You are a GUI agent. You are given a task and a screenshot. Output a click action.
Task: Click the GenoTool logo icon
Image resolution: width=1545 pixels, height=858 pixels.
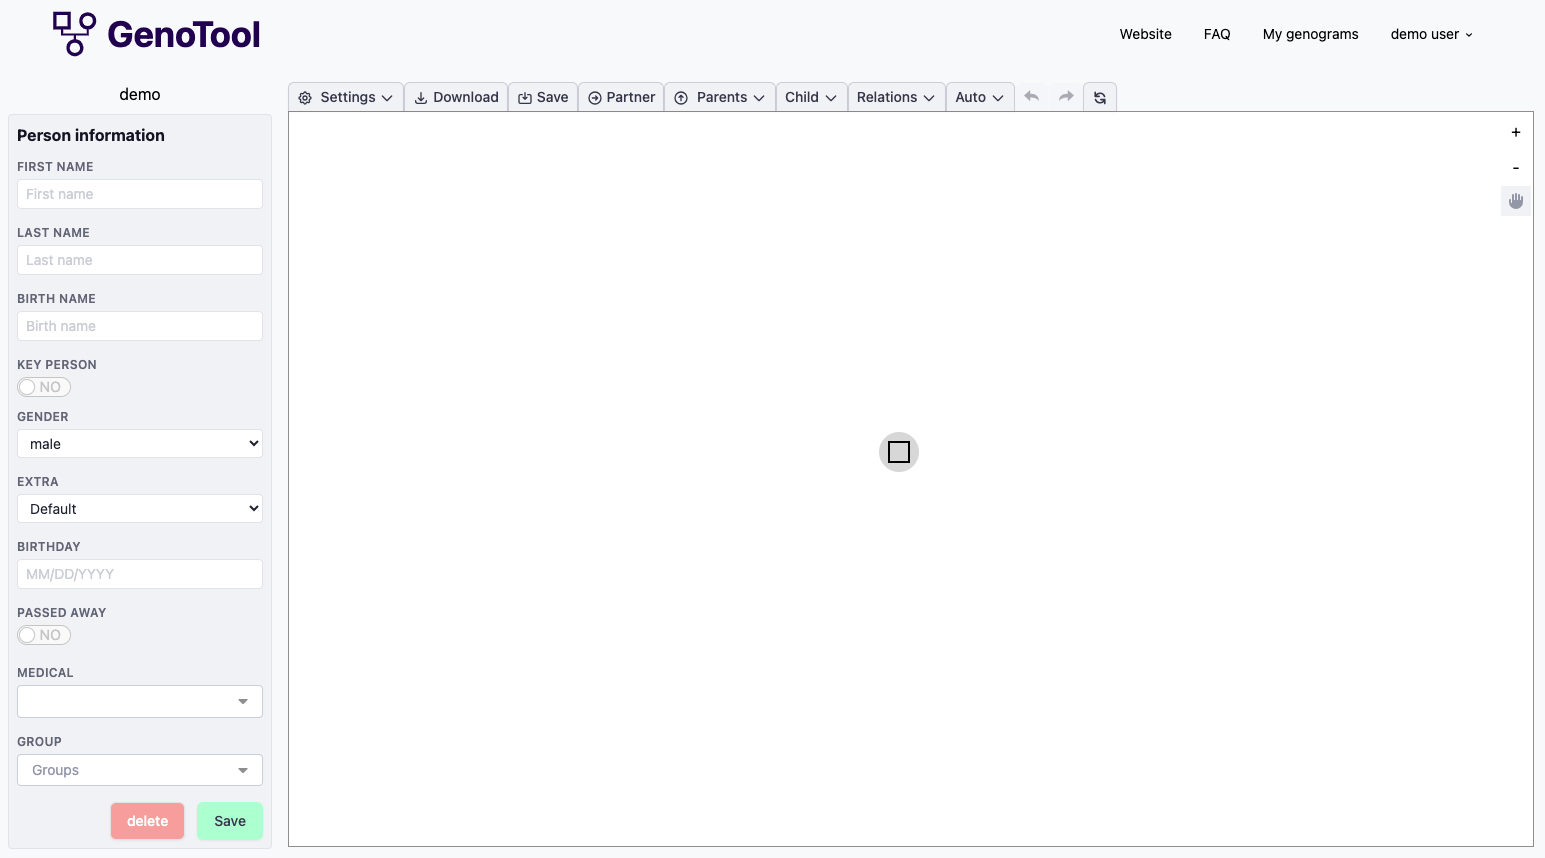(x=71, y=33)
